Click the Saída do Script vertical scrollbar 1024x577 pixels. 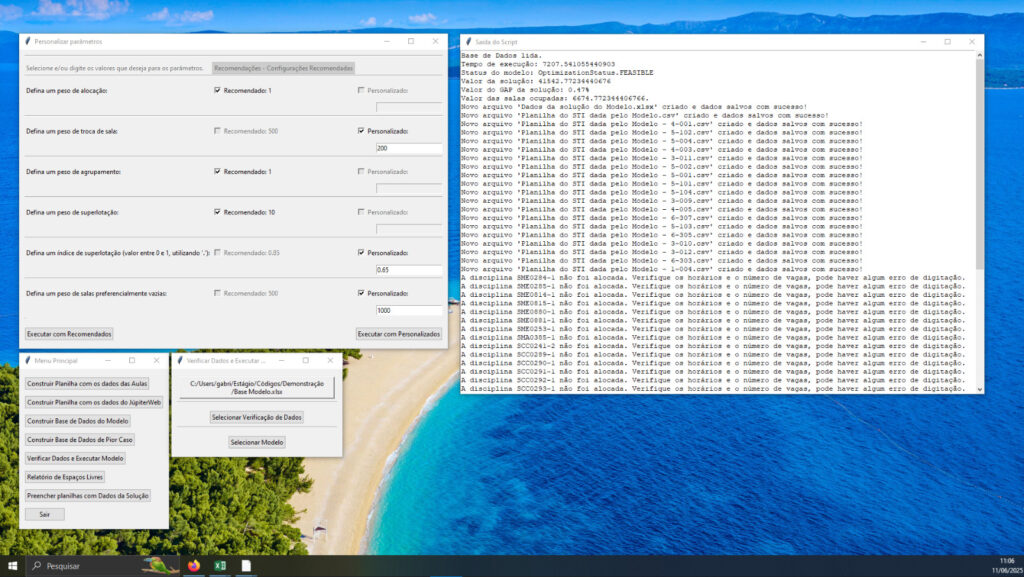click(979, 160)
